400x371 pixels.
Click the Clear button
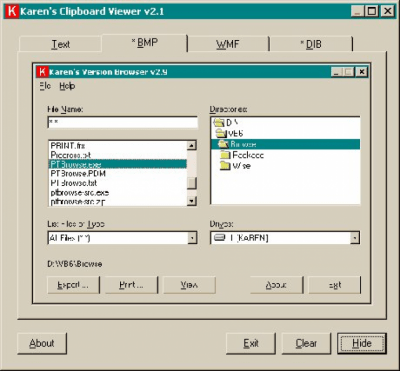pyautogui.click(x=306, y=343)
